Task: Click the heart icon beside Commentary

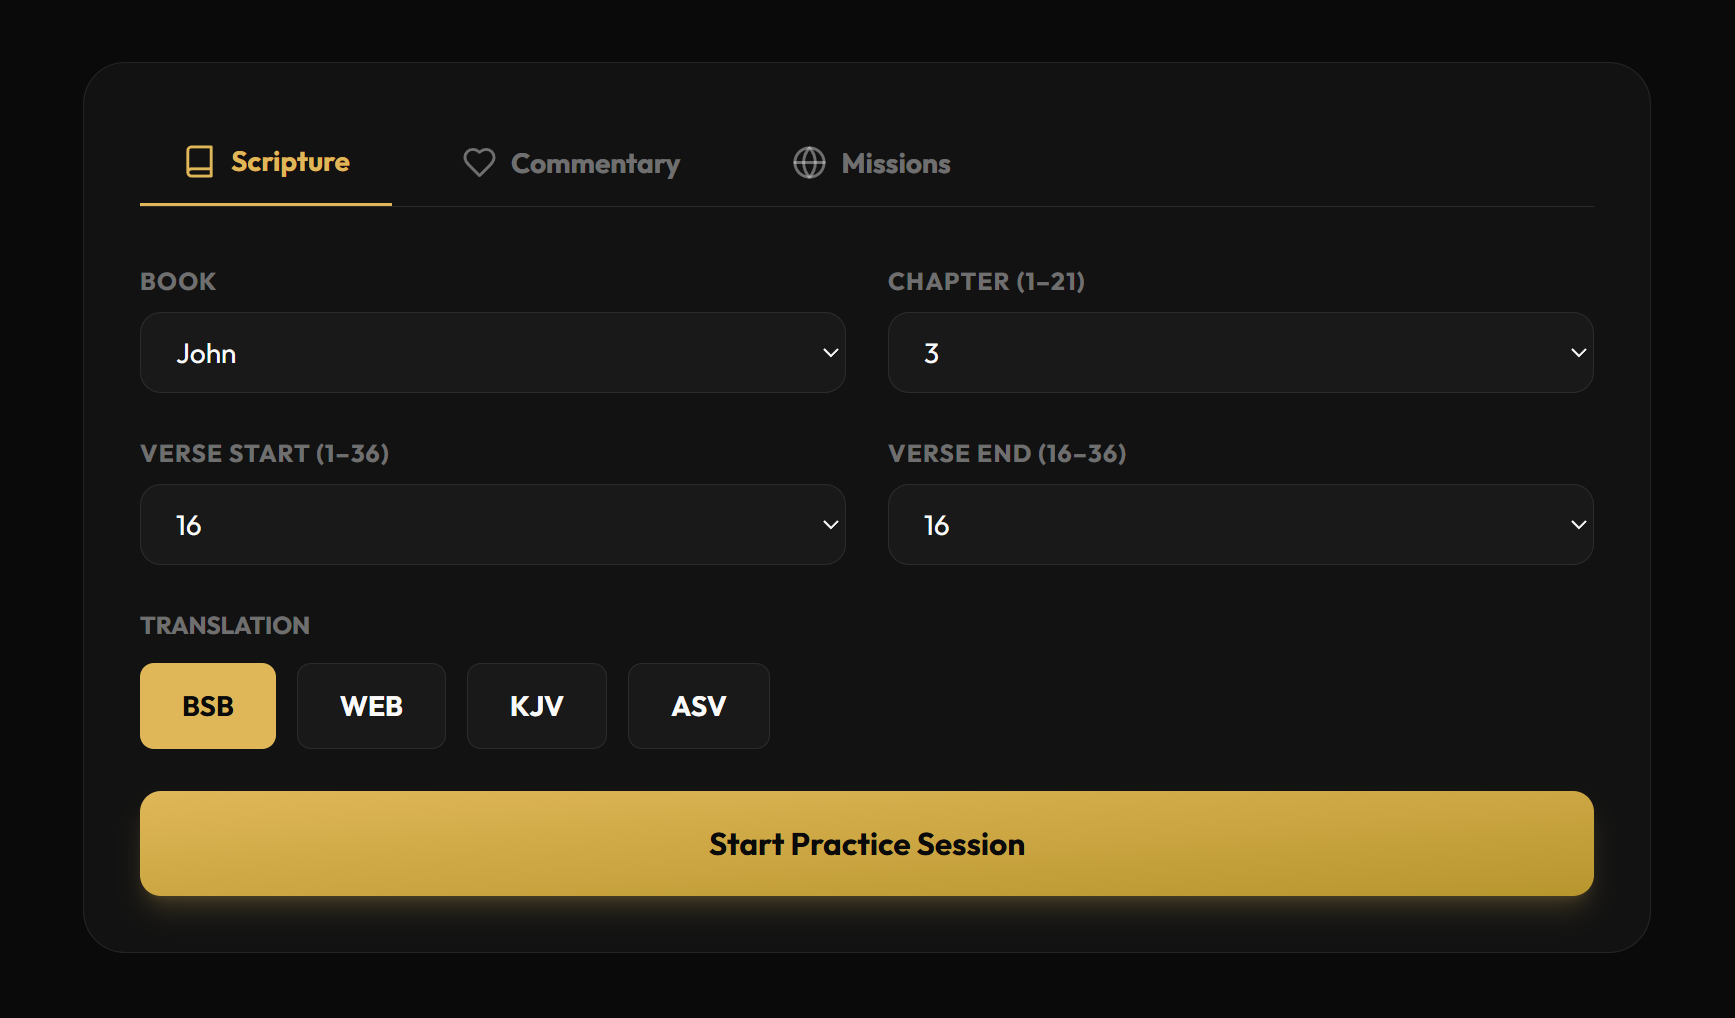Action: click(x=479, y=162)
